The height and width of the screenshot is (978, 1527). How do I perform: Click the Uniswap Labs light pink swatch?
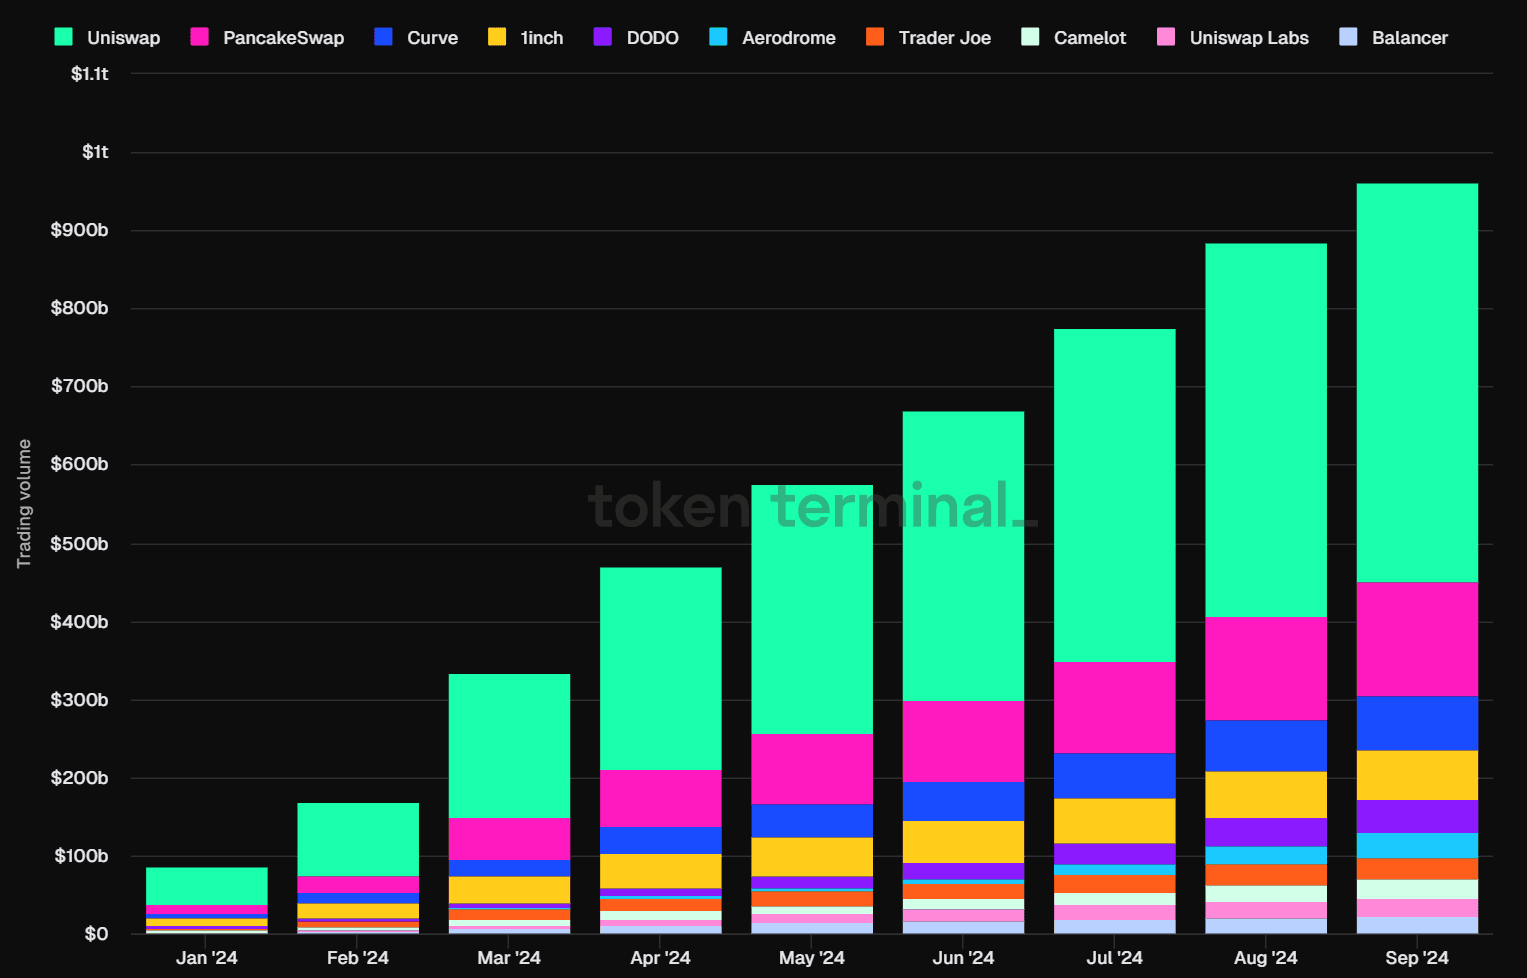[x=1166, y=37]
